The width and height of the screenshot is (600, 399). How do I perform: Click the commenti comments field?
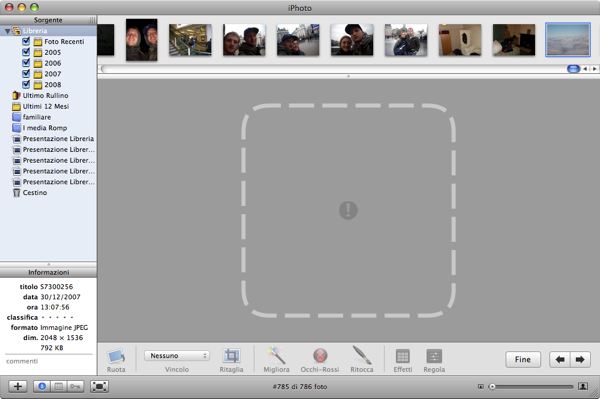(x=49, y=362)
